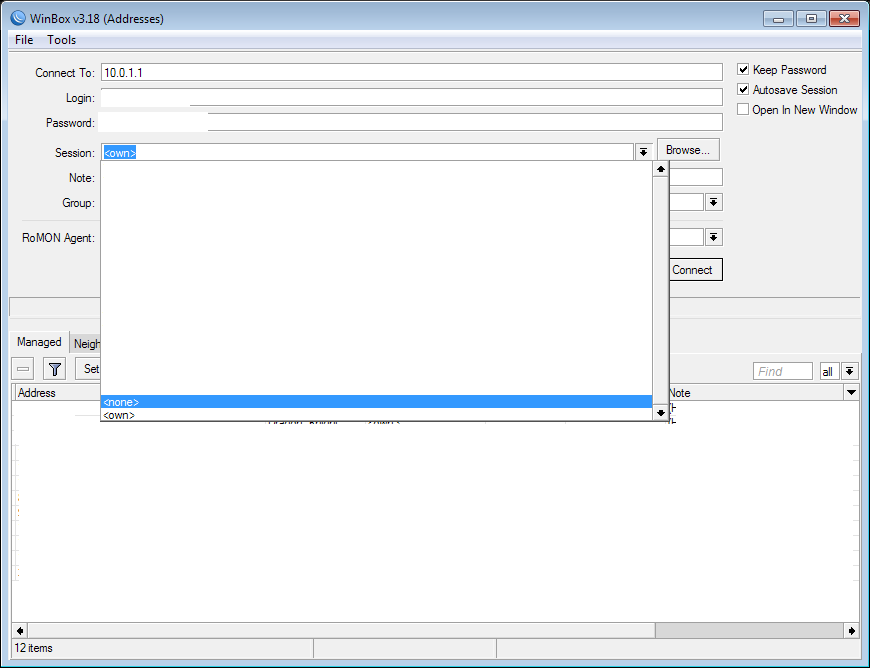Image resolution: width=870 pixels, height=668 pixels.
Task: Click the 'all' filter field
Action: [829, 371]
